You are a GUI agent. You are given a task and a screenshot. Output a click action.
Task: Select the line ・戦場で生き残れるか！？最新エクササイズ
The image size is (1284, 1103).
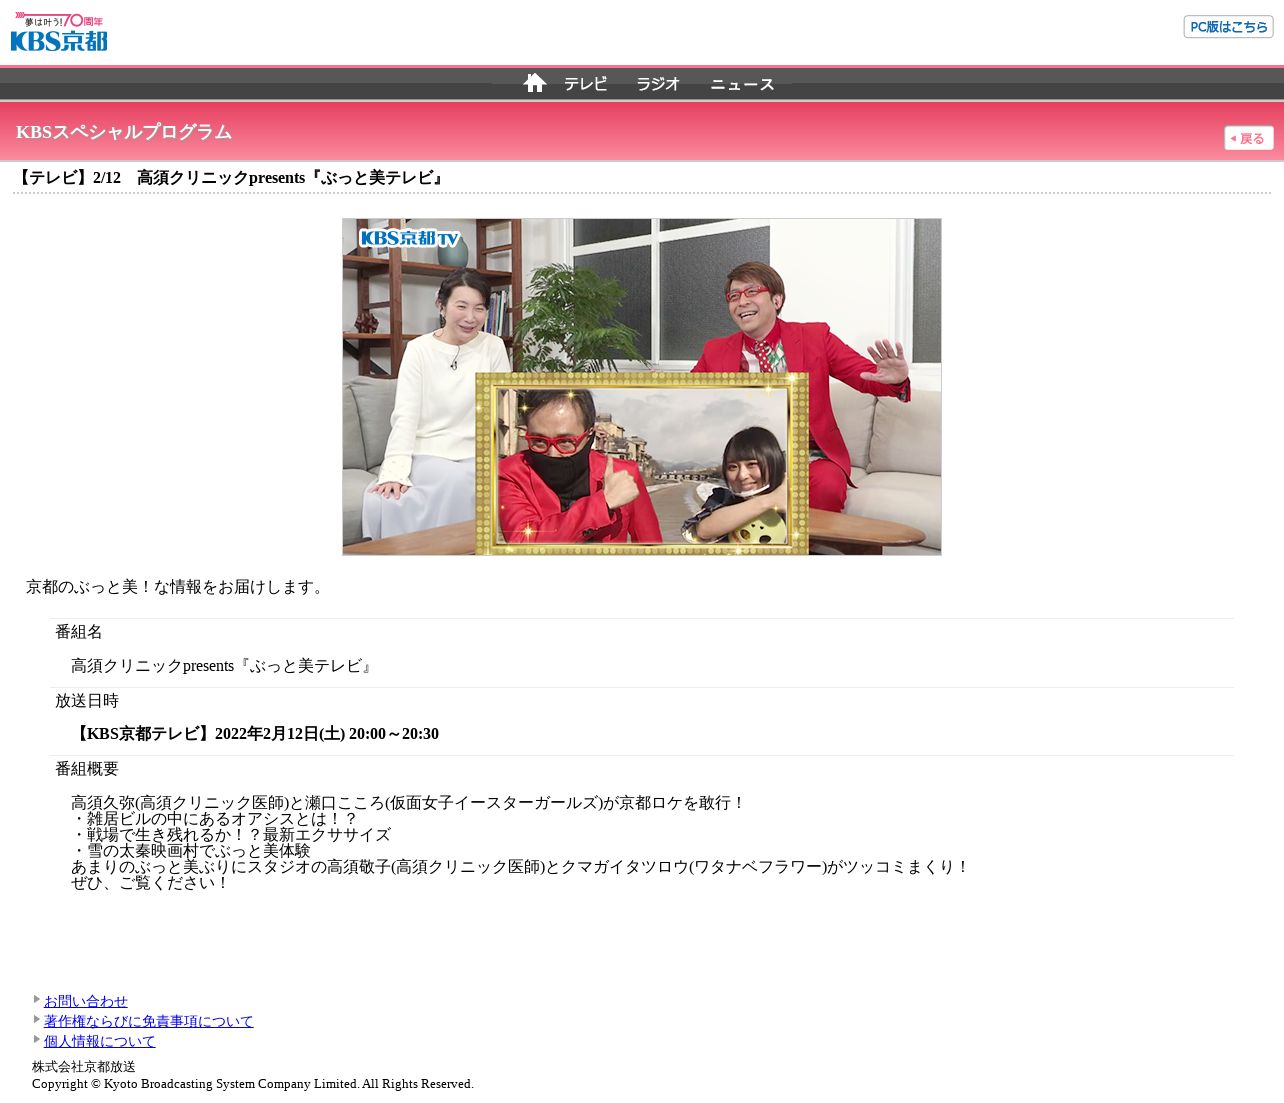(231, 835)
